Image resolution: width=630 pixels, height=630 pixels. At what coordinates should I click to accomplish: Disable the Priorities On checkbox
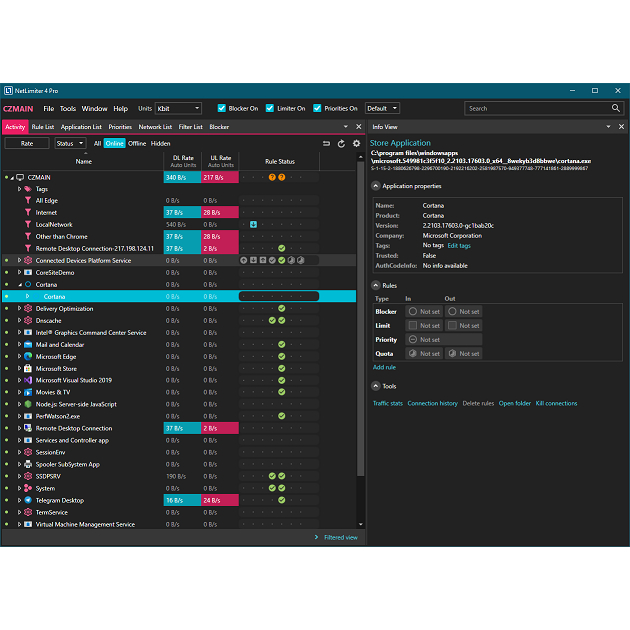pos(317,108)
